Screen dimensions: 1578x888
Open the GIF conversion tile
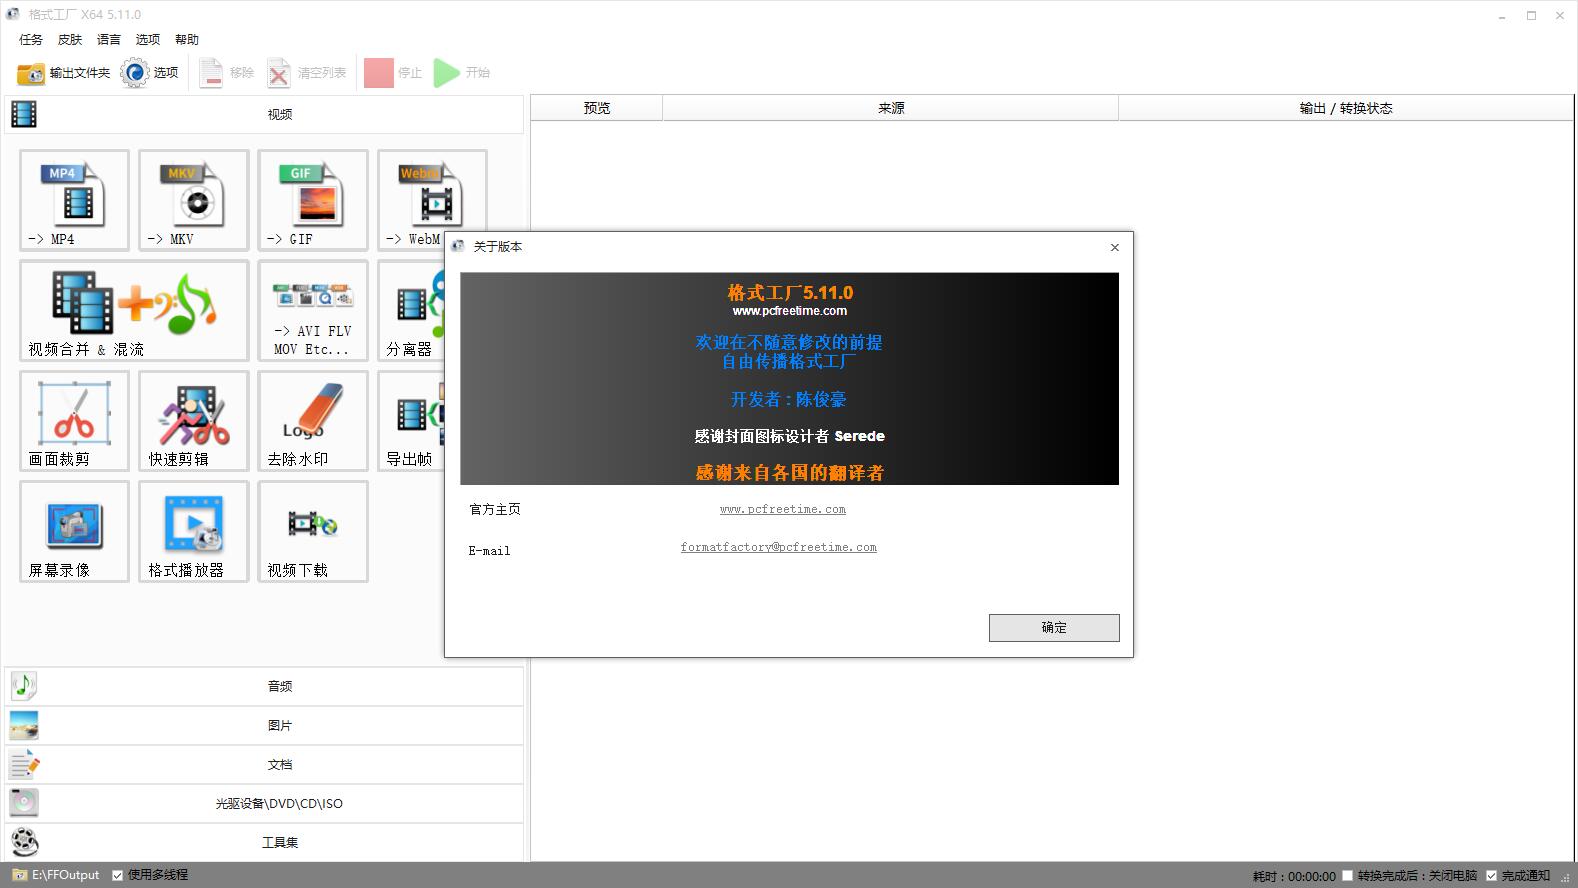pos(313,200)
